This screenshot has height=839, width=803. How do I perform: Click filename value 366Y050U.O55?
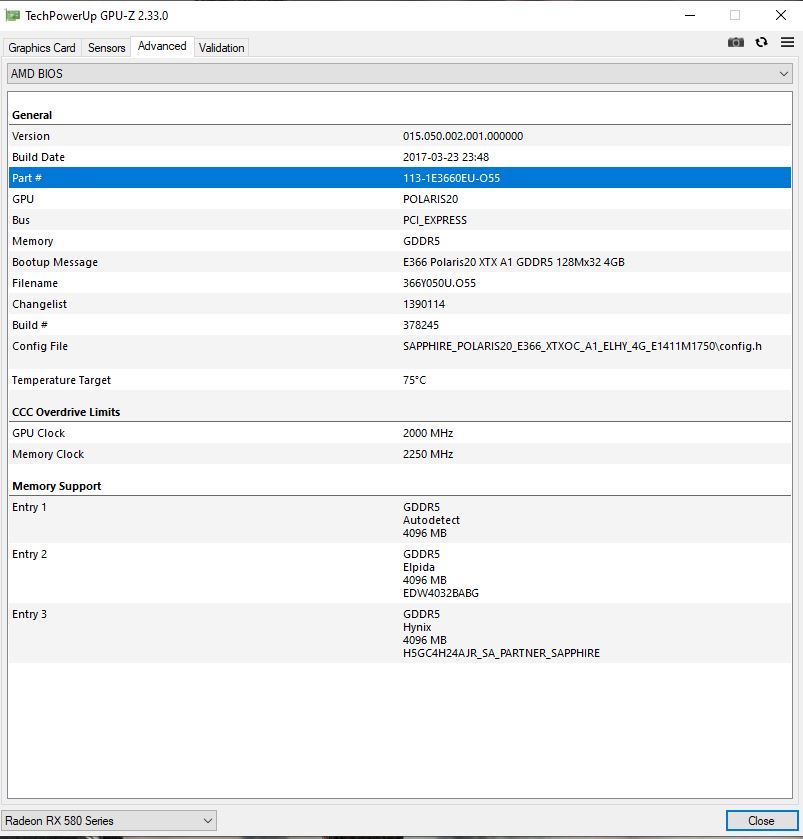439,283
